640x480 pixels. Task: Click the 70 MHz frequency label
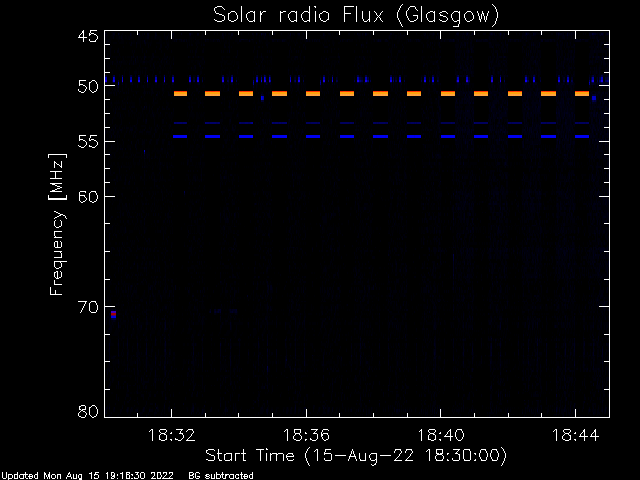(x=88, y=307)
